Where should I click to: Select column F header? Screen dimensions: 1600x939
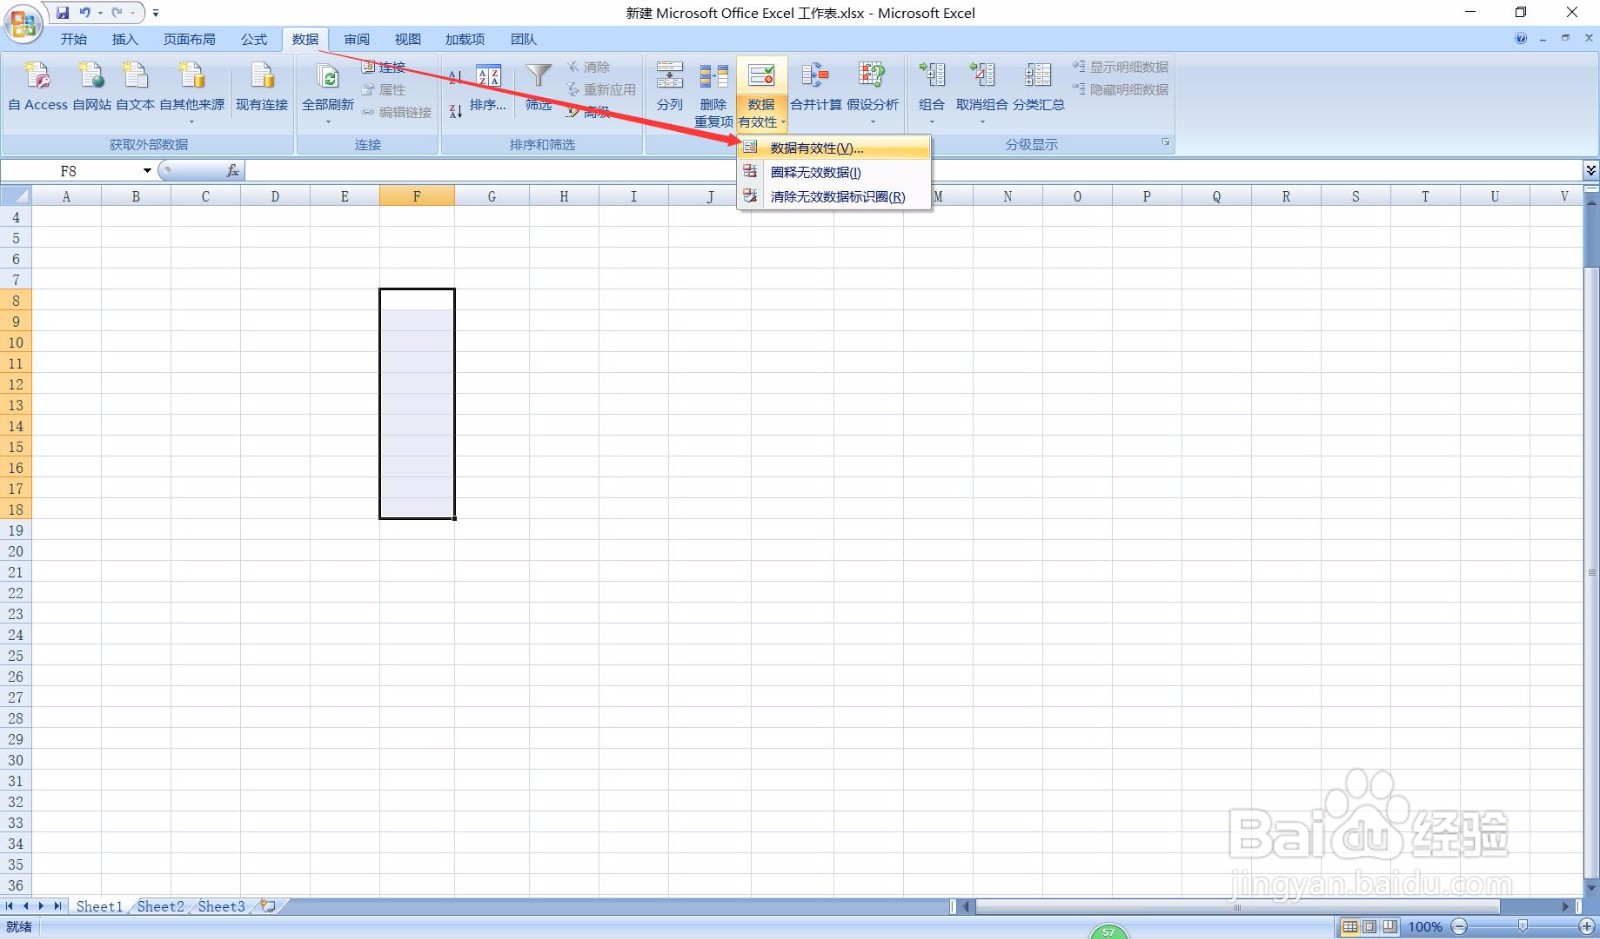(417, 196)
